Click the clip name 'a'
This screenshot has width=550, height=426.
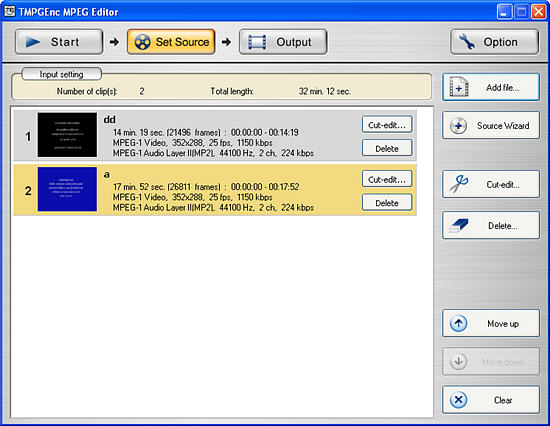coord(107,174)
